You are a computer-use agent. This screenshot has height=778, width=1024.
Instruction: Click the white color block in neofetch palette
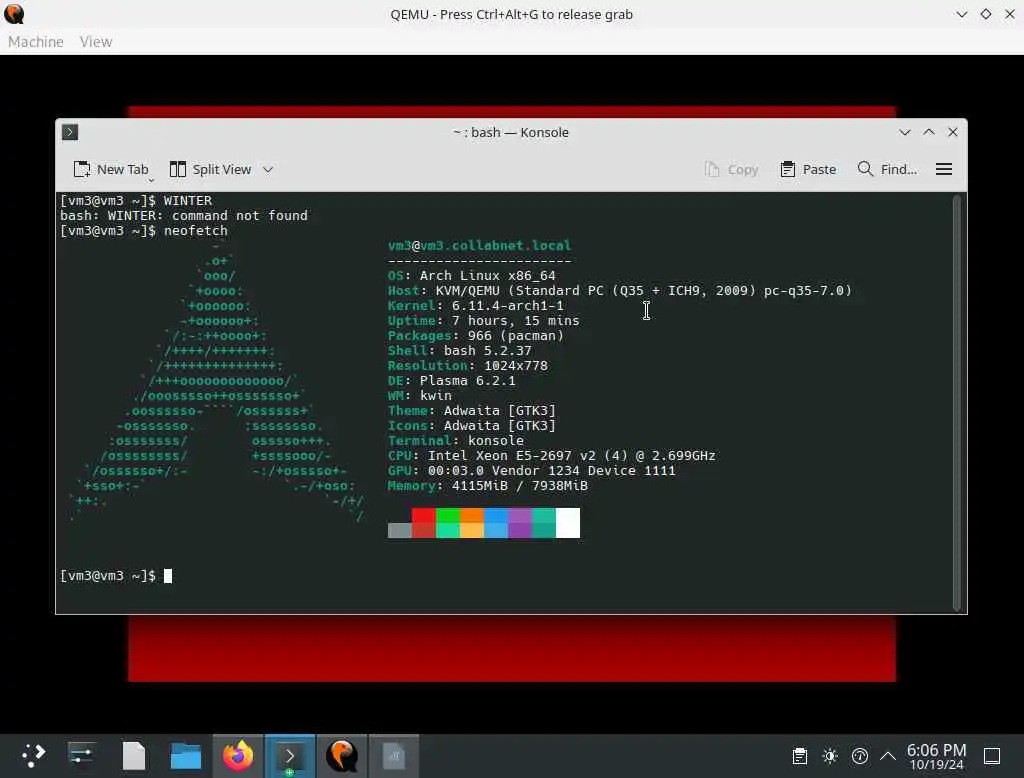568,523
